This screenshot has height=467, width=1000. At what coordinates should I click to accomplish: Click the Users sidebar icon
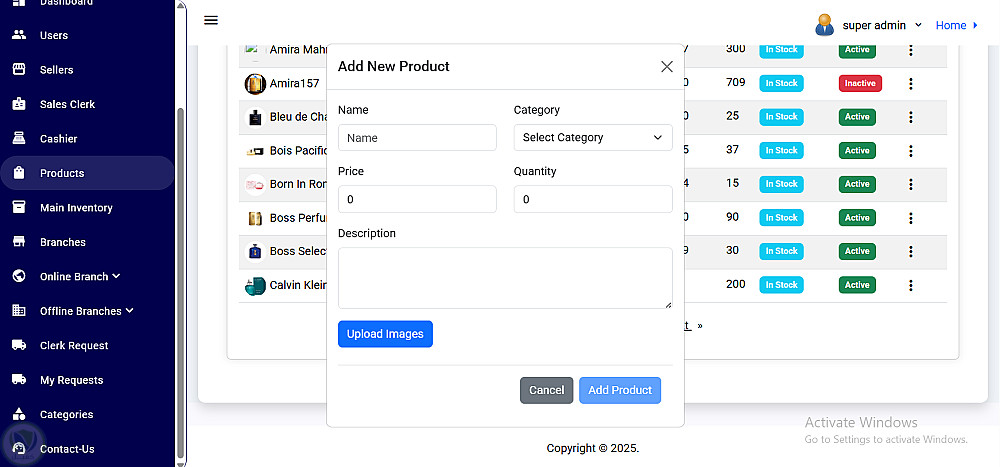click(x=19, y=35)
